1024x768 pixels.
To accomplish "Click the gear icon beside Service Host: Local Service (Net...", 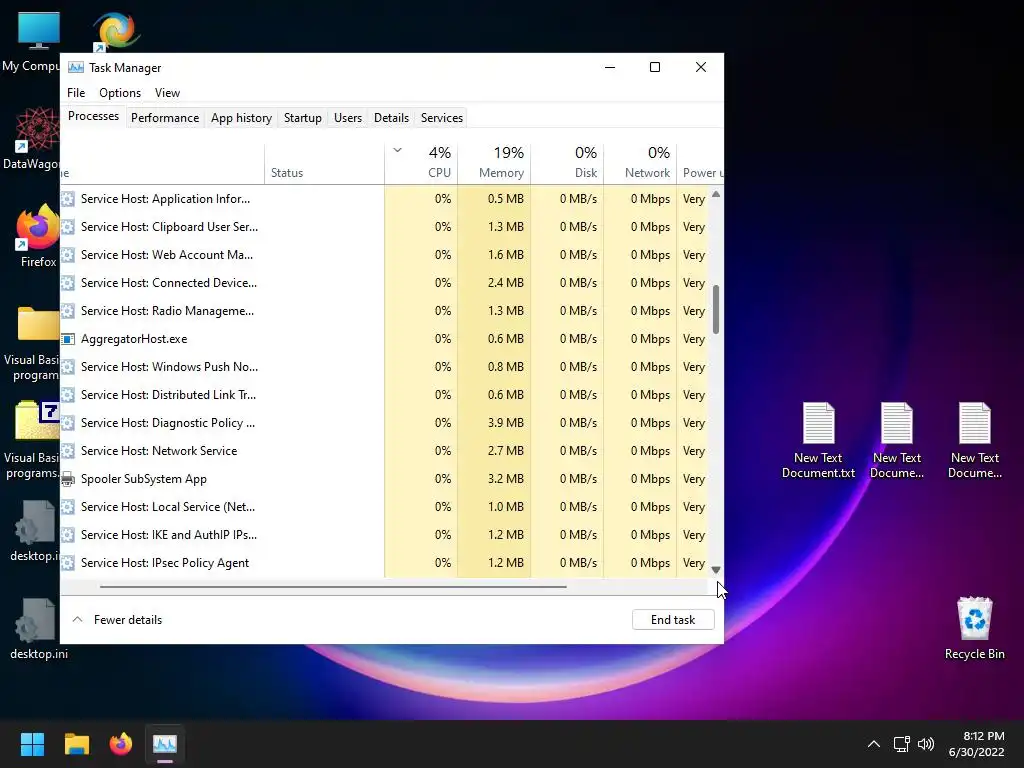I will coord(68,507).
